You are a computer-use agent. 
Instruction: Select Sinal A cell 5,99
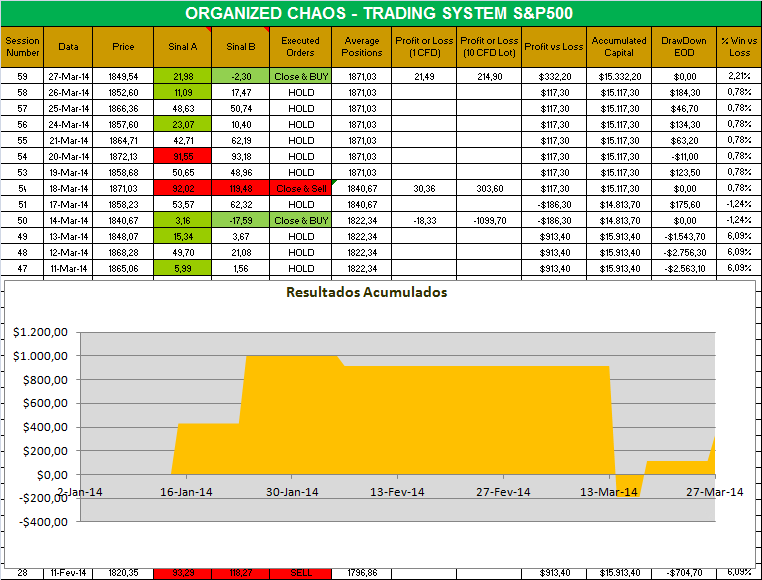[183, 269]
